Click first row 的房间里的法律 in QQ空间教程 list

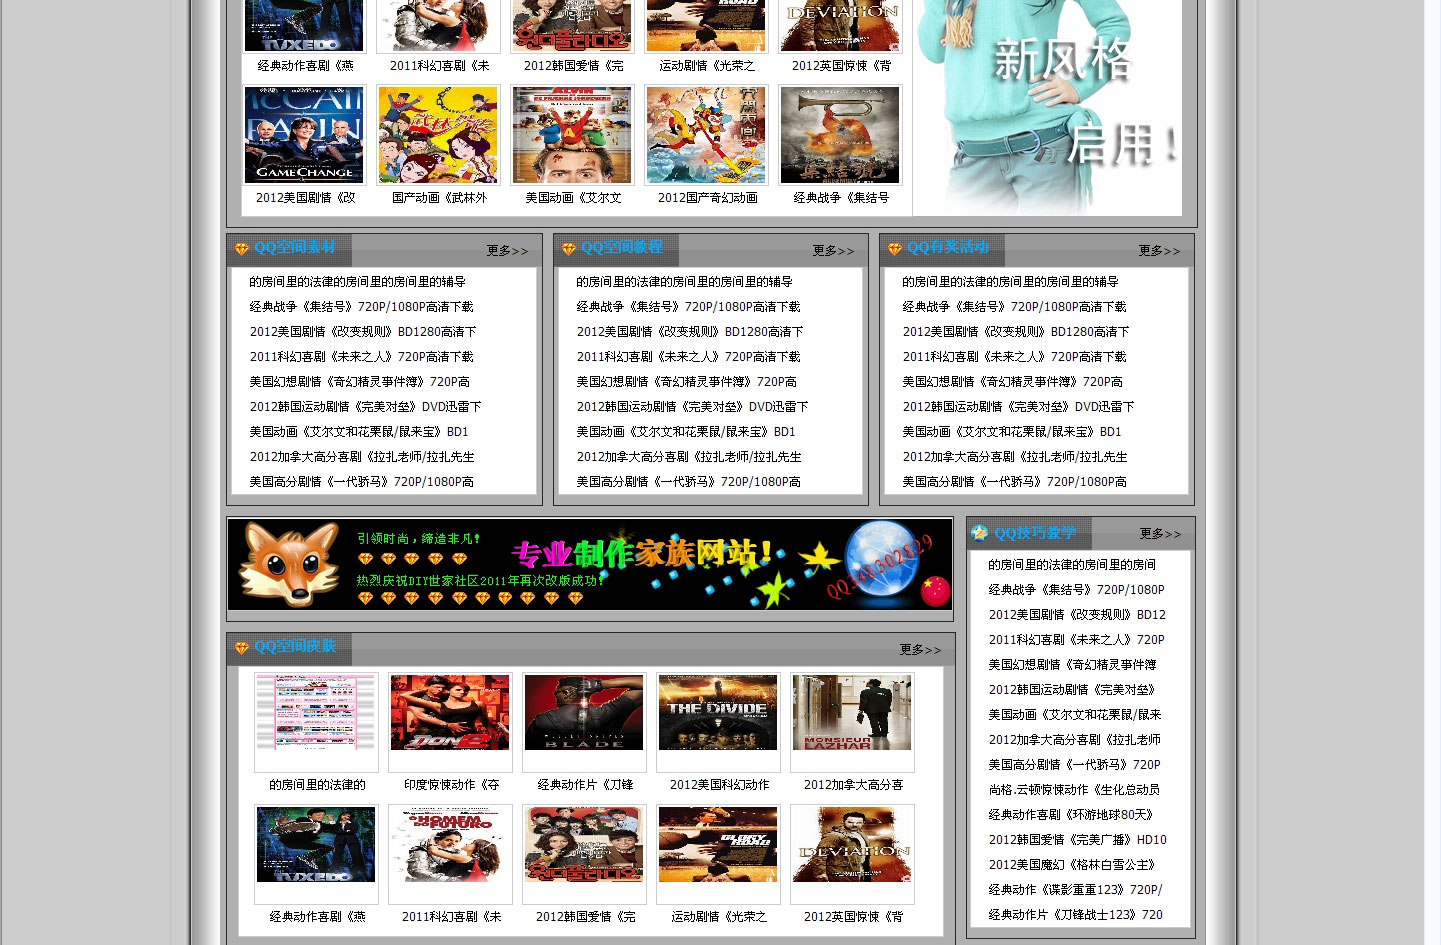pyautogui.click(x=684, y=282)
